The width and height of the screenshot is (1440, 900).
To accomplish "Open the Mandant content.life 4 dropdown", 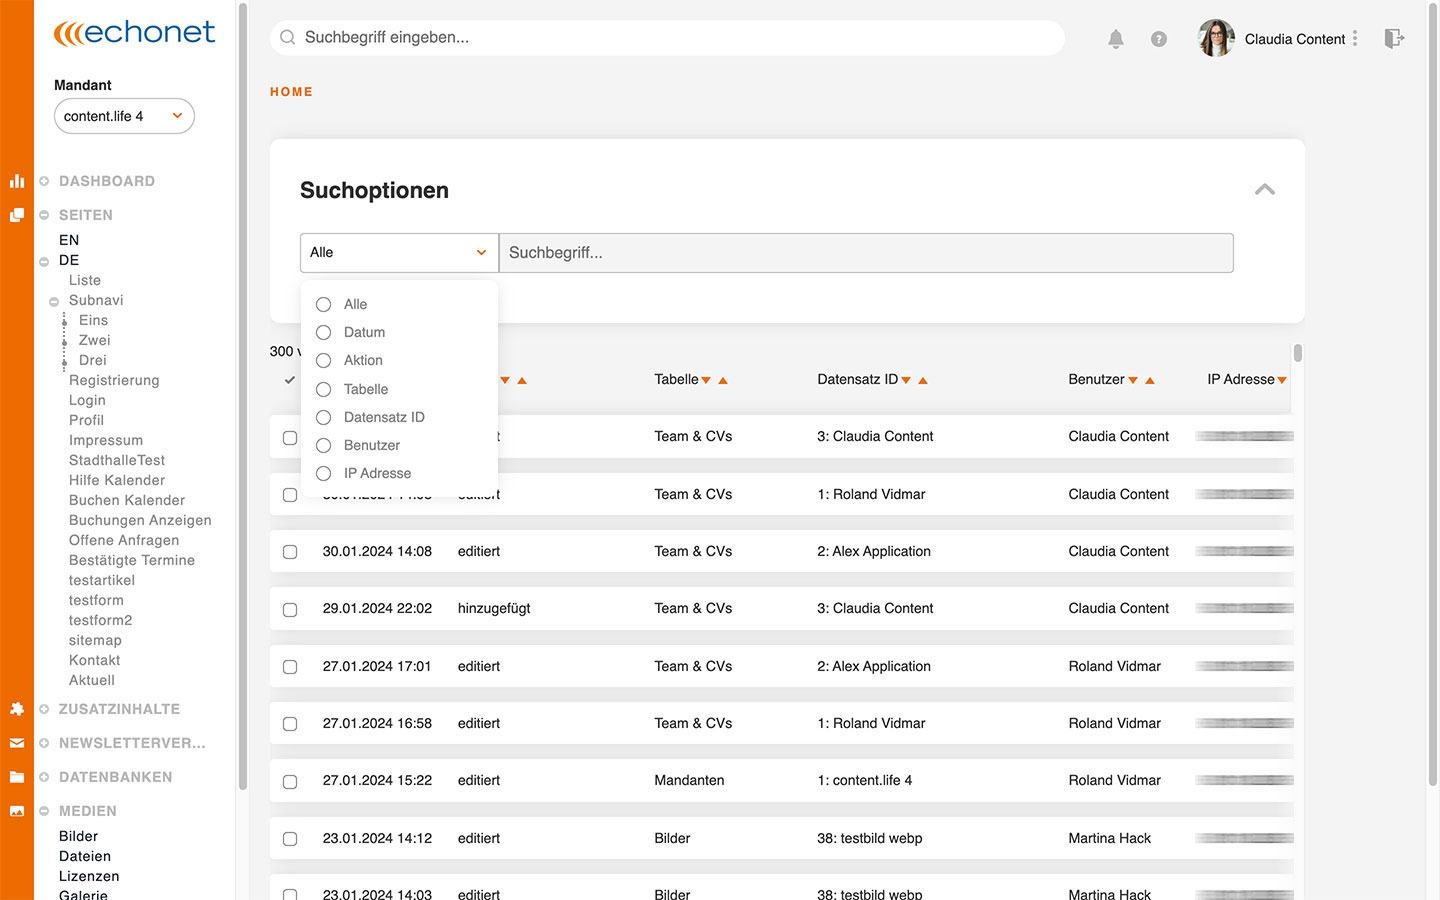I will (124, 116).
